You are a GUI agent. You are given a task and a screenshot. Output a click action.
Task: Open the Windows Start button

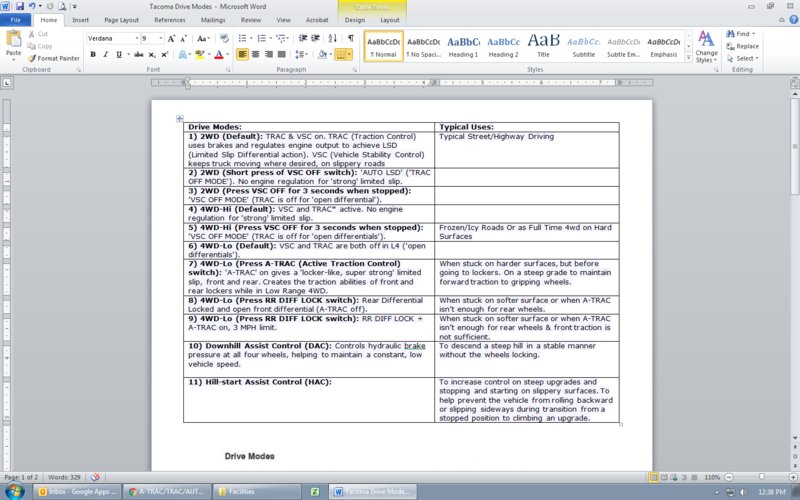point(14,491)
